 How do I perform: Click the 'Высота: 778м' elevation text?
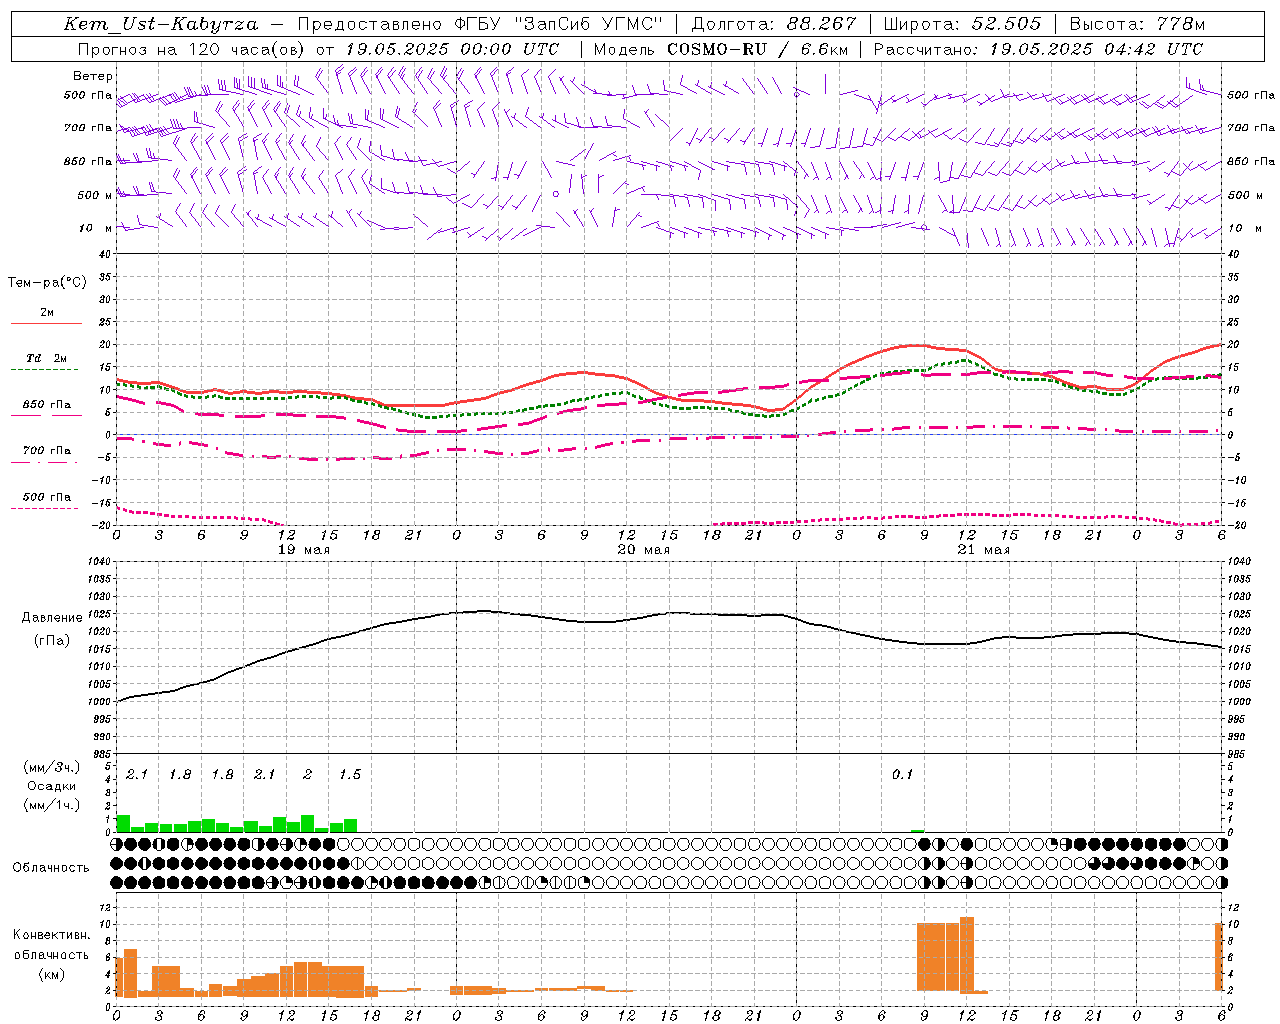click(1137, 24)
